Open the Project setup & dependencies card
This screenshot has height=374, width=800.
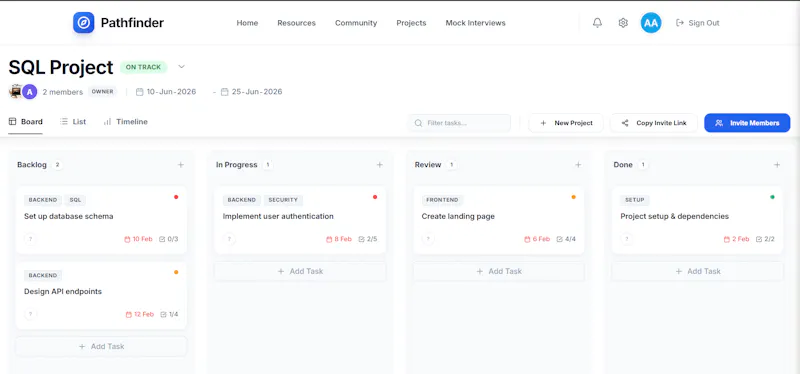(697, 220)
